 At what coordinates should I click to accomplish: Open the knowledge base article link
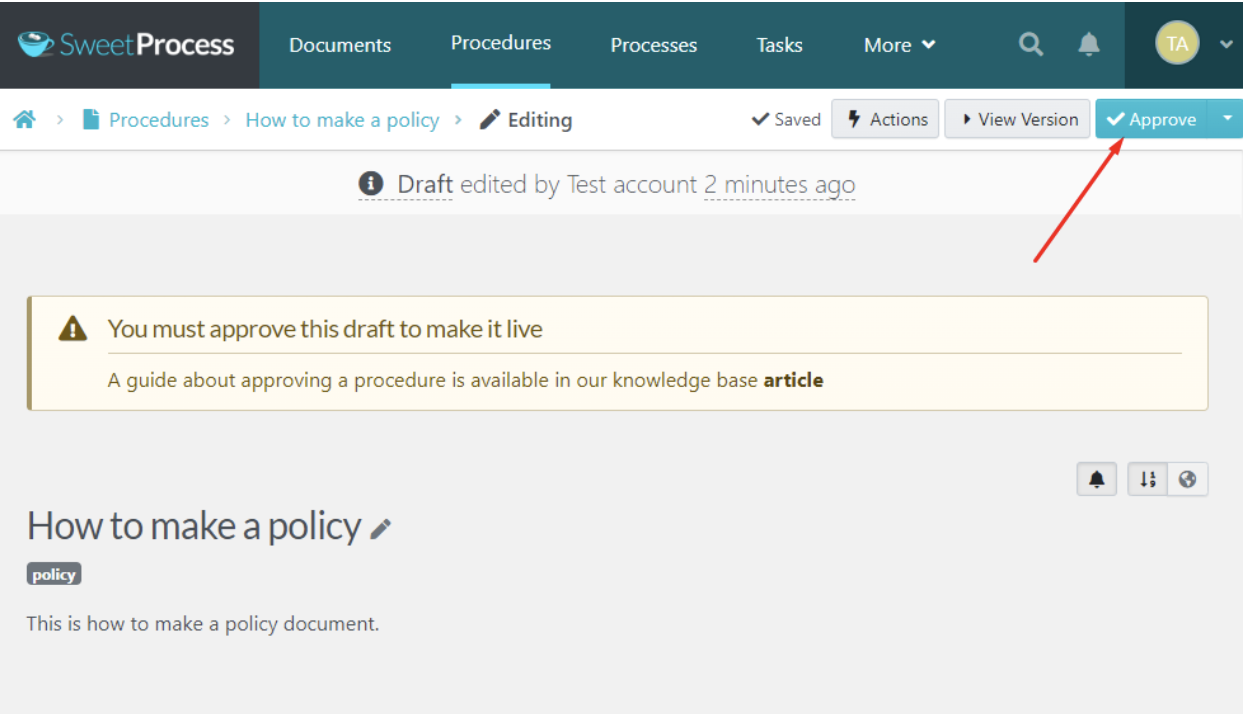(793, 380)
